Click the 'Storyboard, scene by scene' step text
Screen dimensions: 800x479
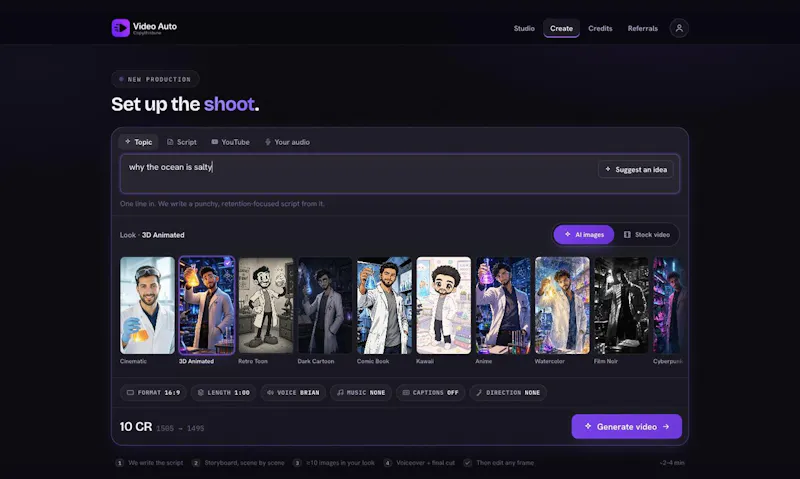(x=244, y=463)
